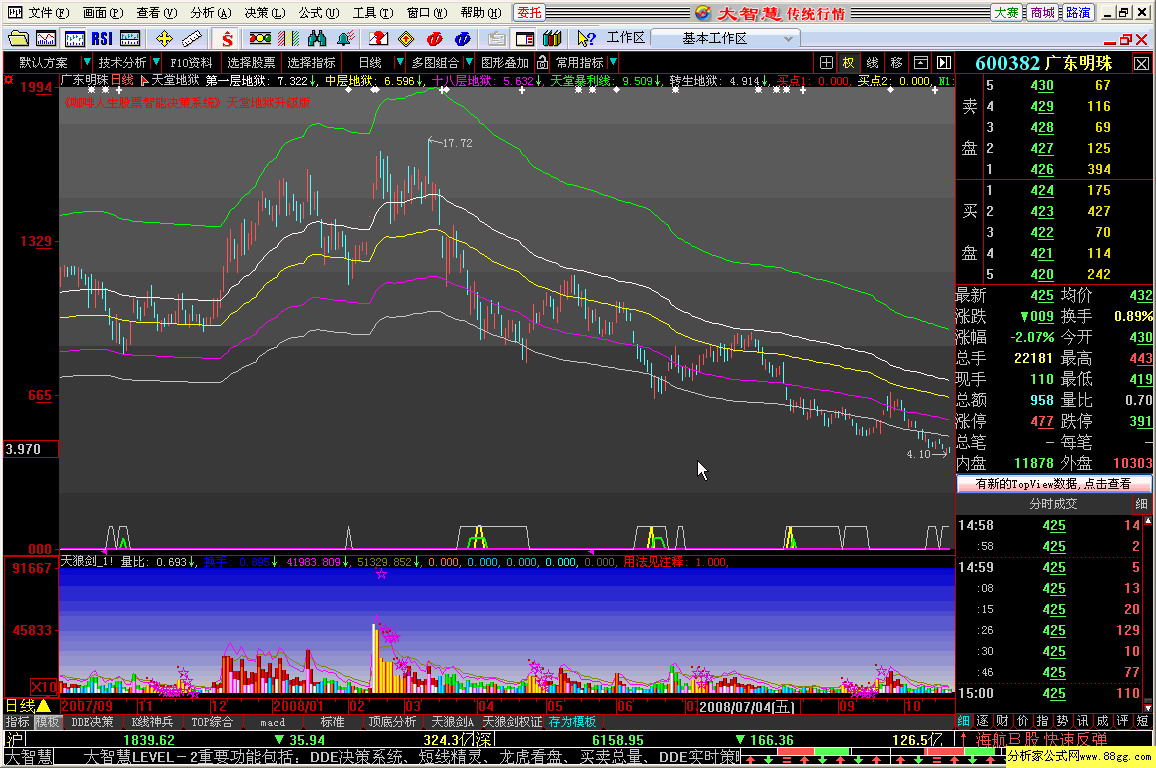The image size is (1156, 768).
Task: Select the K线神兵 template tab
Action: (152, 722)
